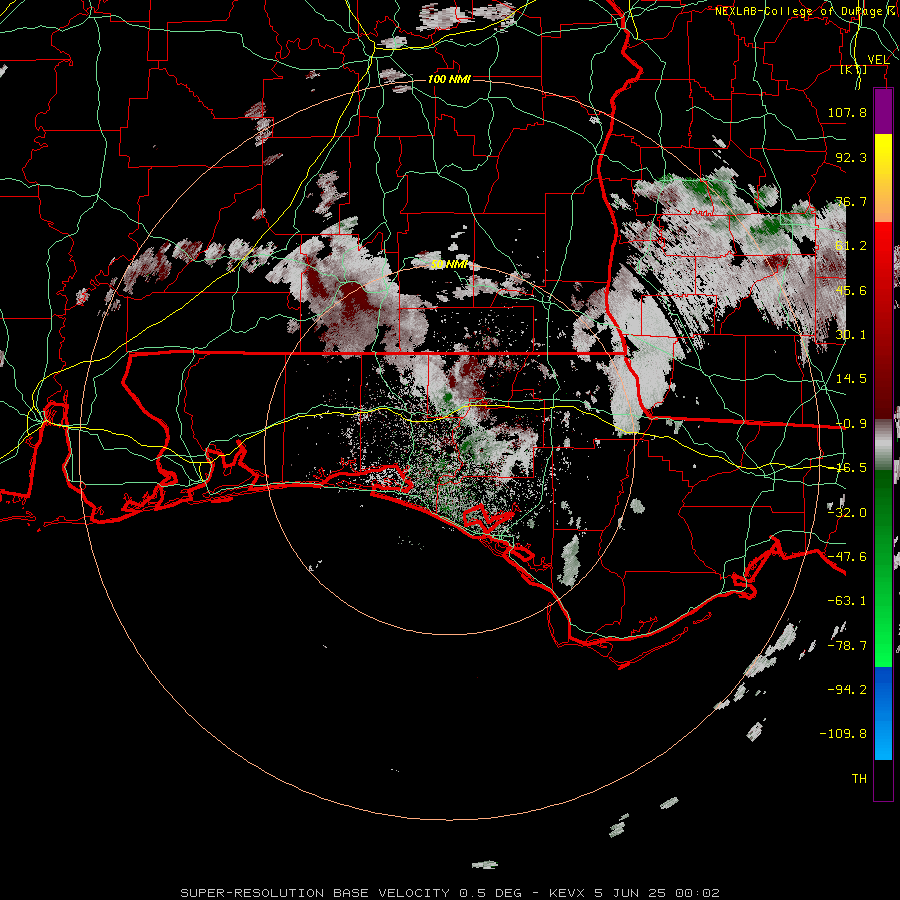This screenshot has height=900, width=900.
Task: Select the -0.9 velocity scale value
Action: 851,424
